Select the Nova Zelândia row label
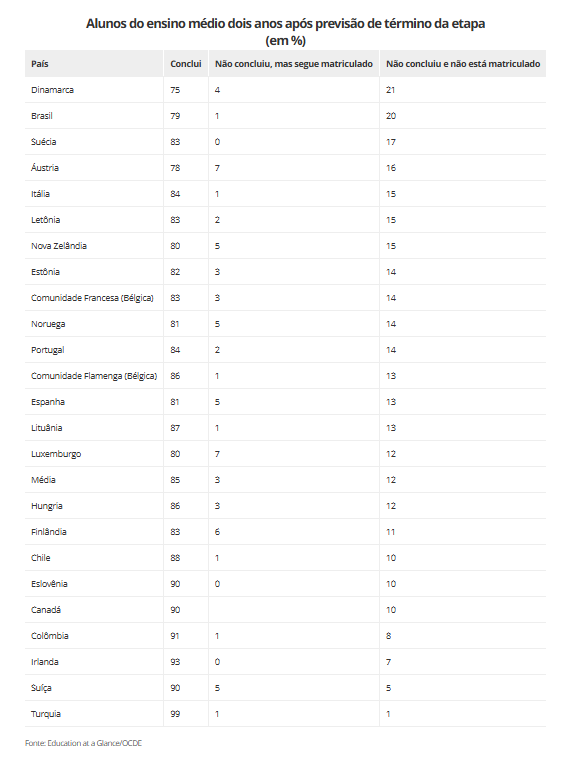 [59, 246]
